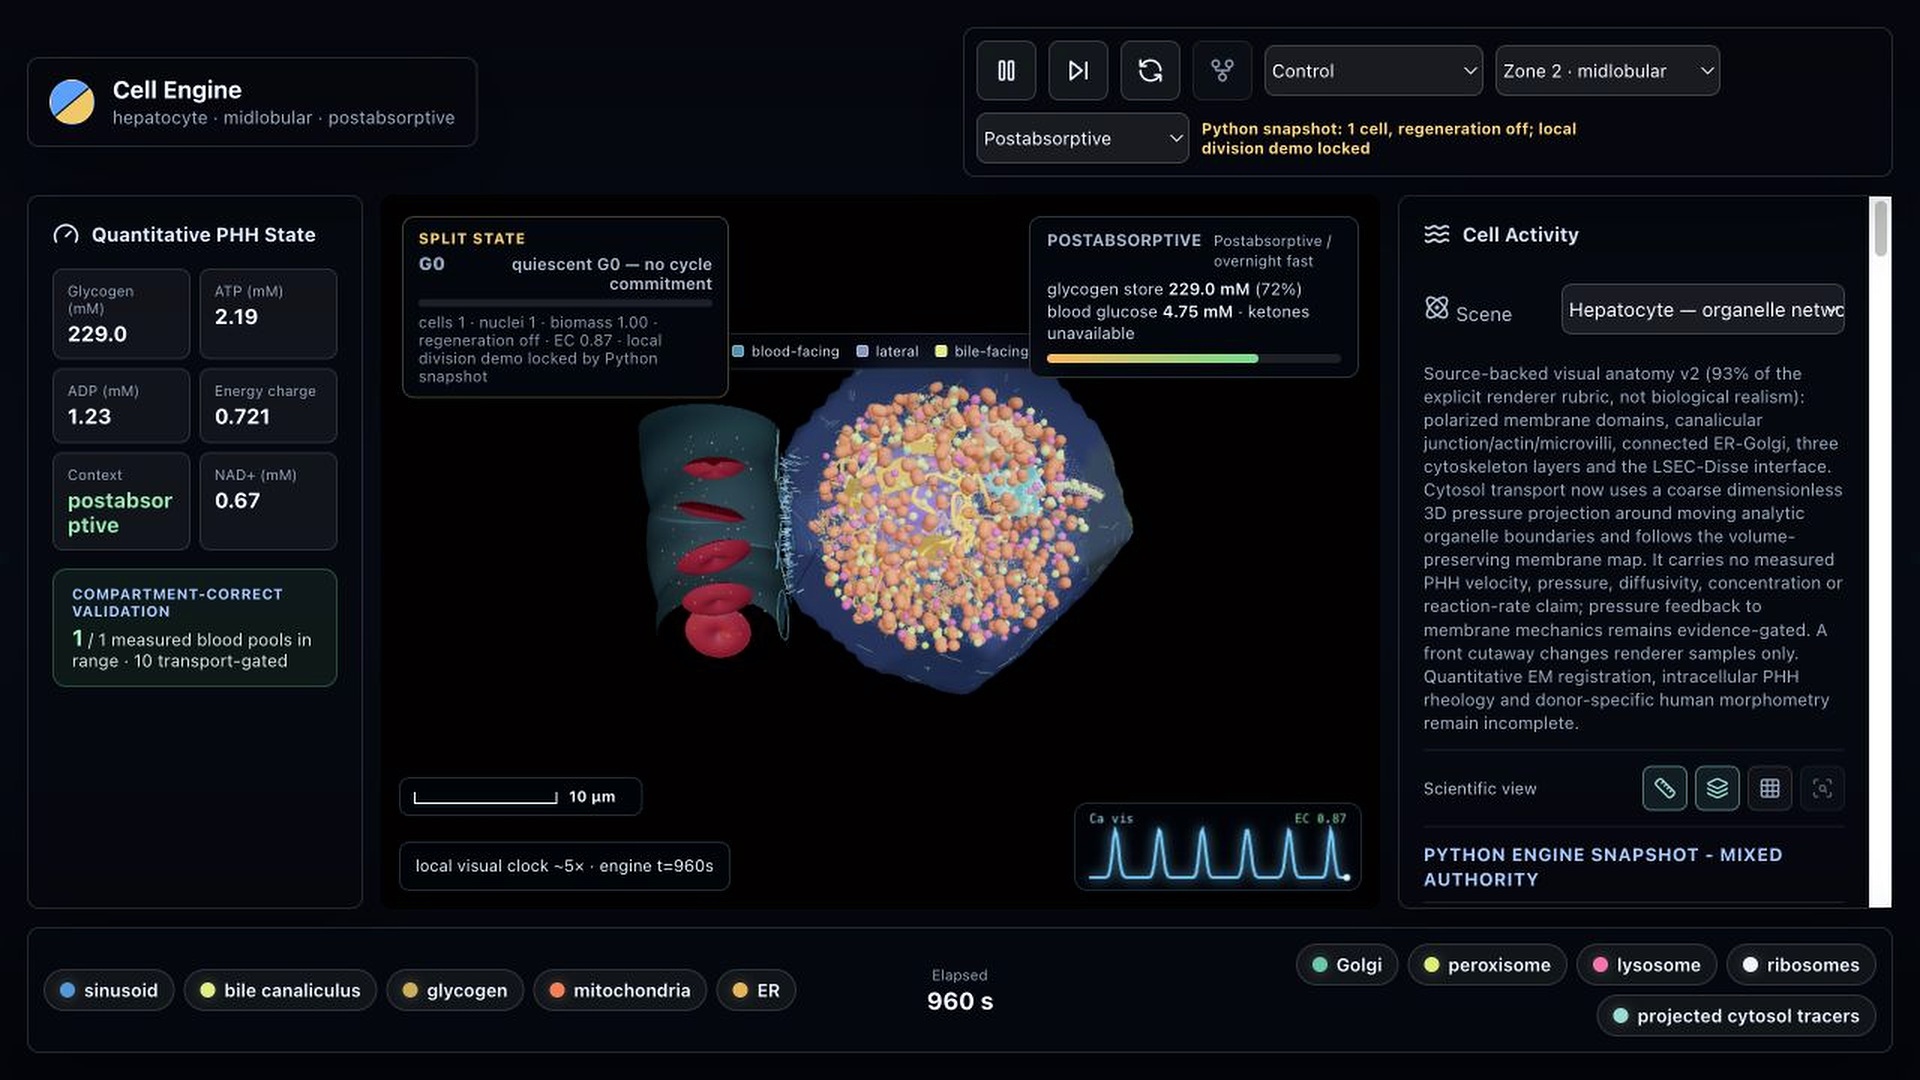Reset the simulation with the refresh icon
1920x1080 pixels.
tap(1150, 71)
